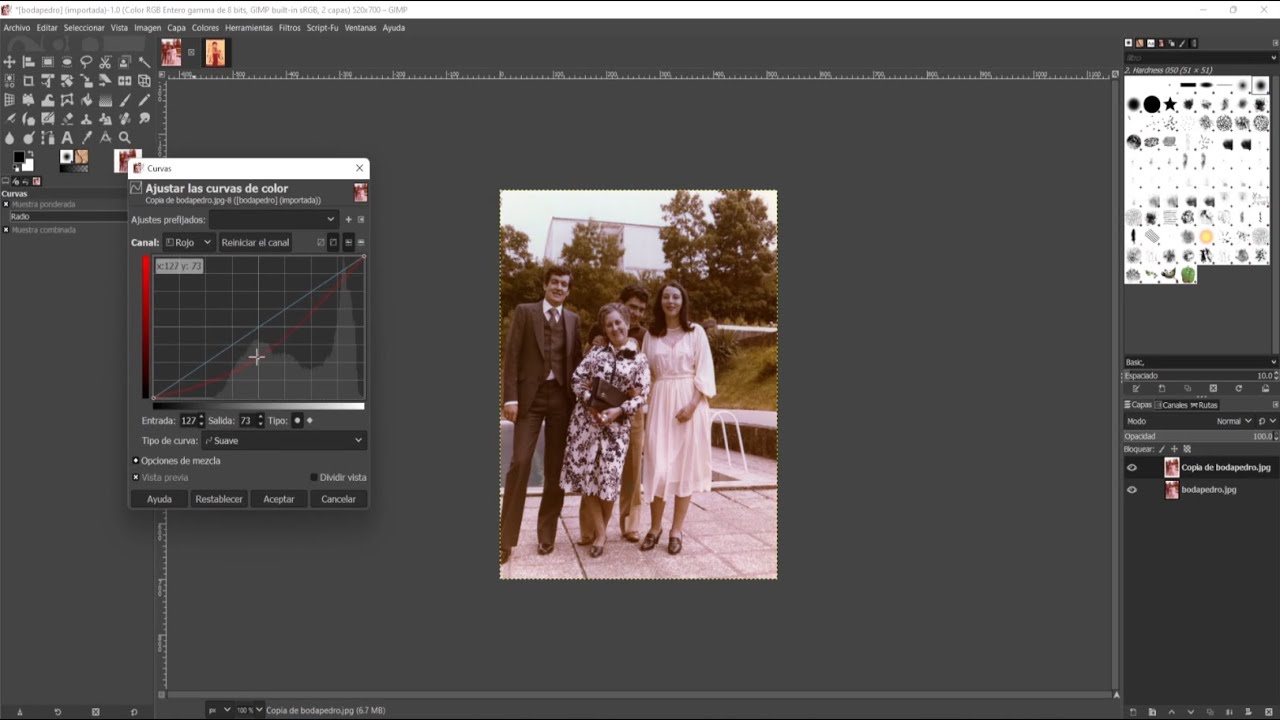This screenshot has height=720, width=1280.
Task: Select the Scissors Select tool
Action: click(x=105, y=62)
